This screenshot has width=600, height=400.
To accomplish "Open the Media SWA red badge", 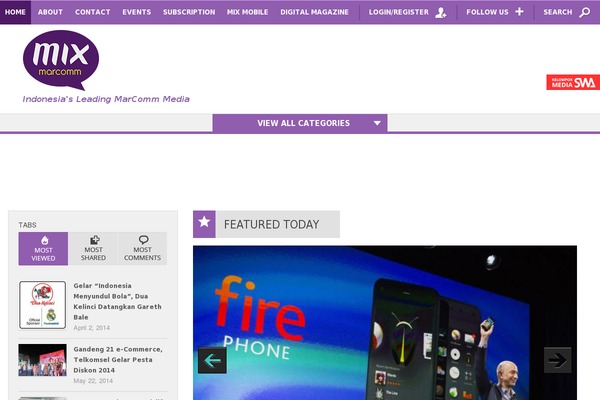I will [x=573, y=82].
